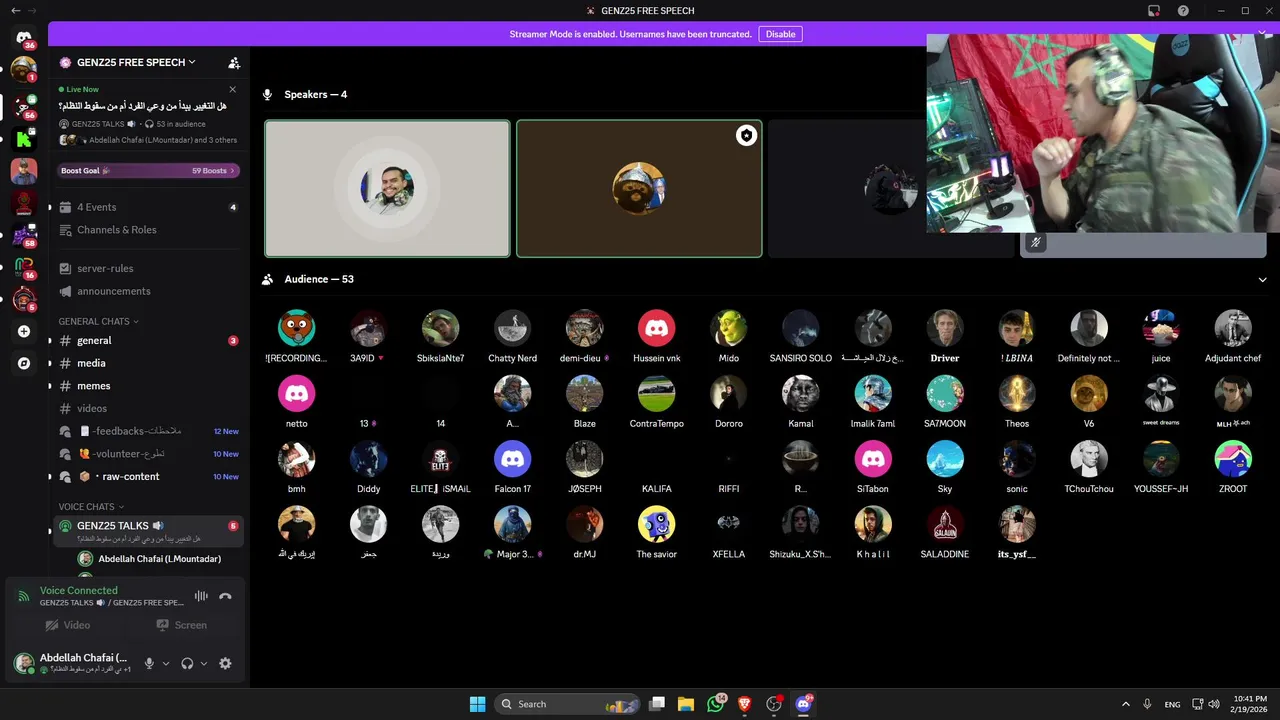Open audience member Adjudant chef avatar
The image size is (1280, 720).
(x=1233, y=328)
